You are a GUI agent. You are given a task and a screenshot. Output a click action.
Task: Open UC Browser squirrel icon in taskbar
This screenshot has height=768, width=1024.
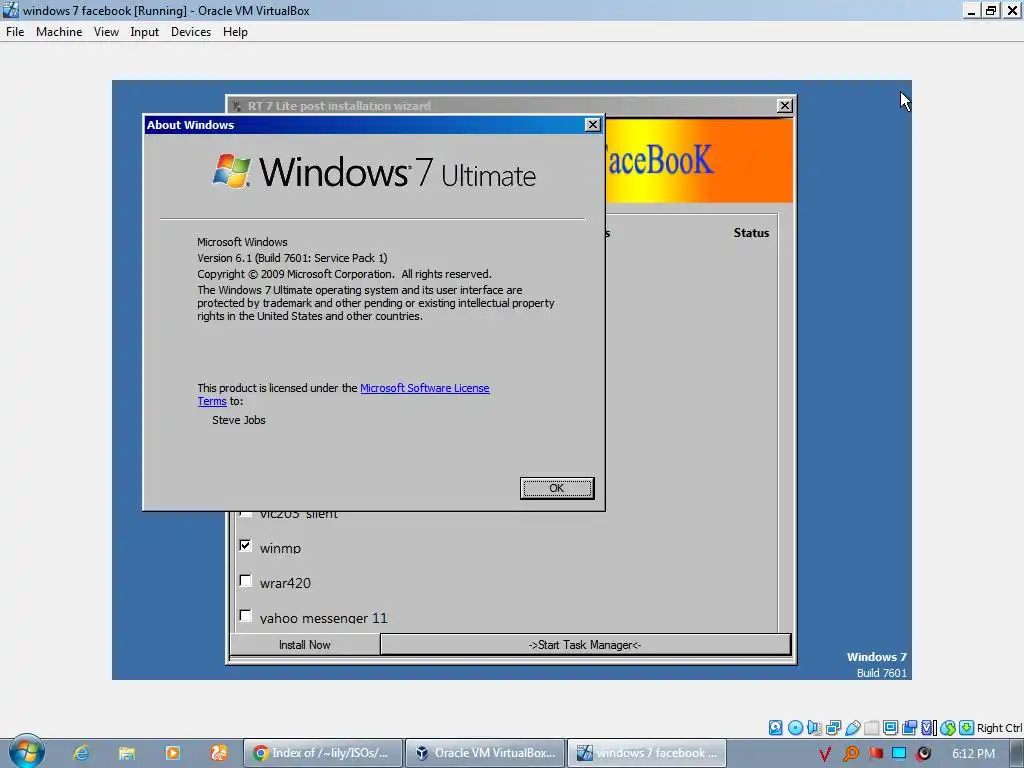tap(218, 753)
